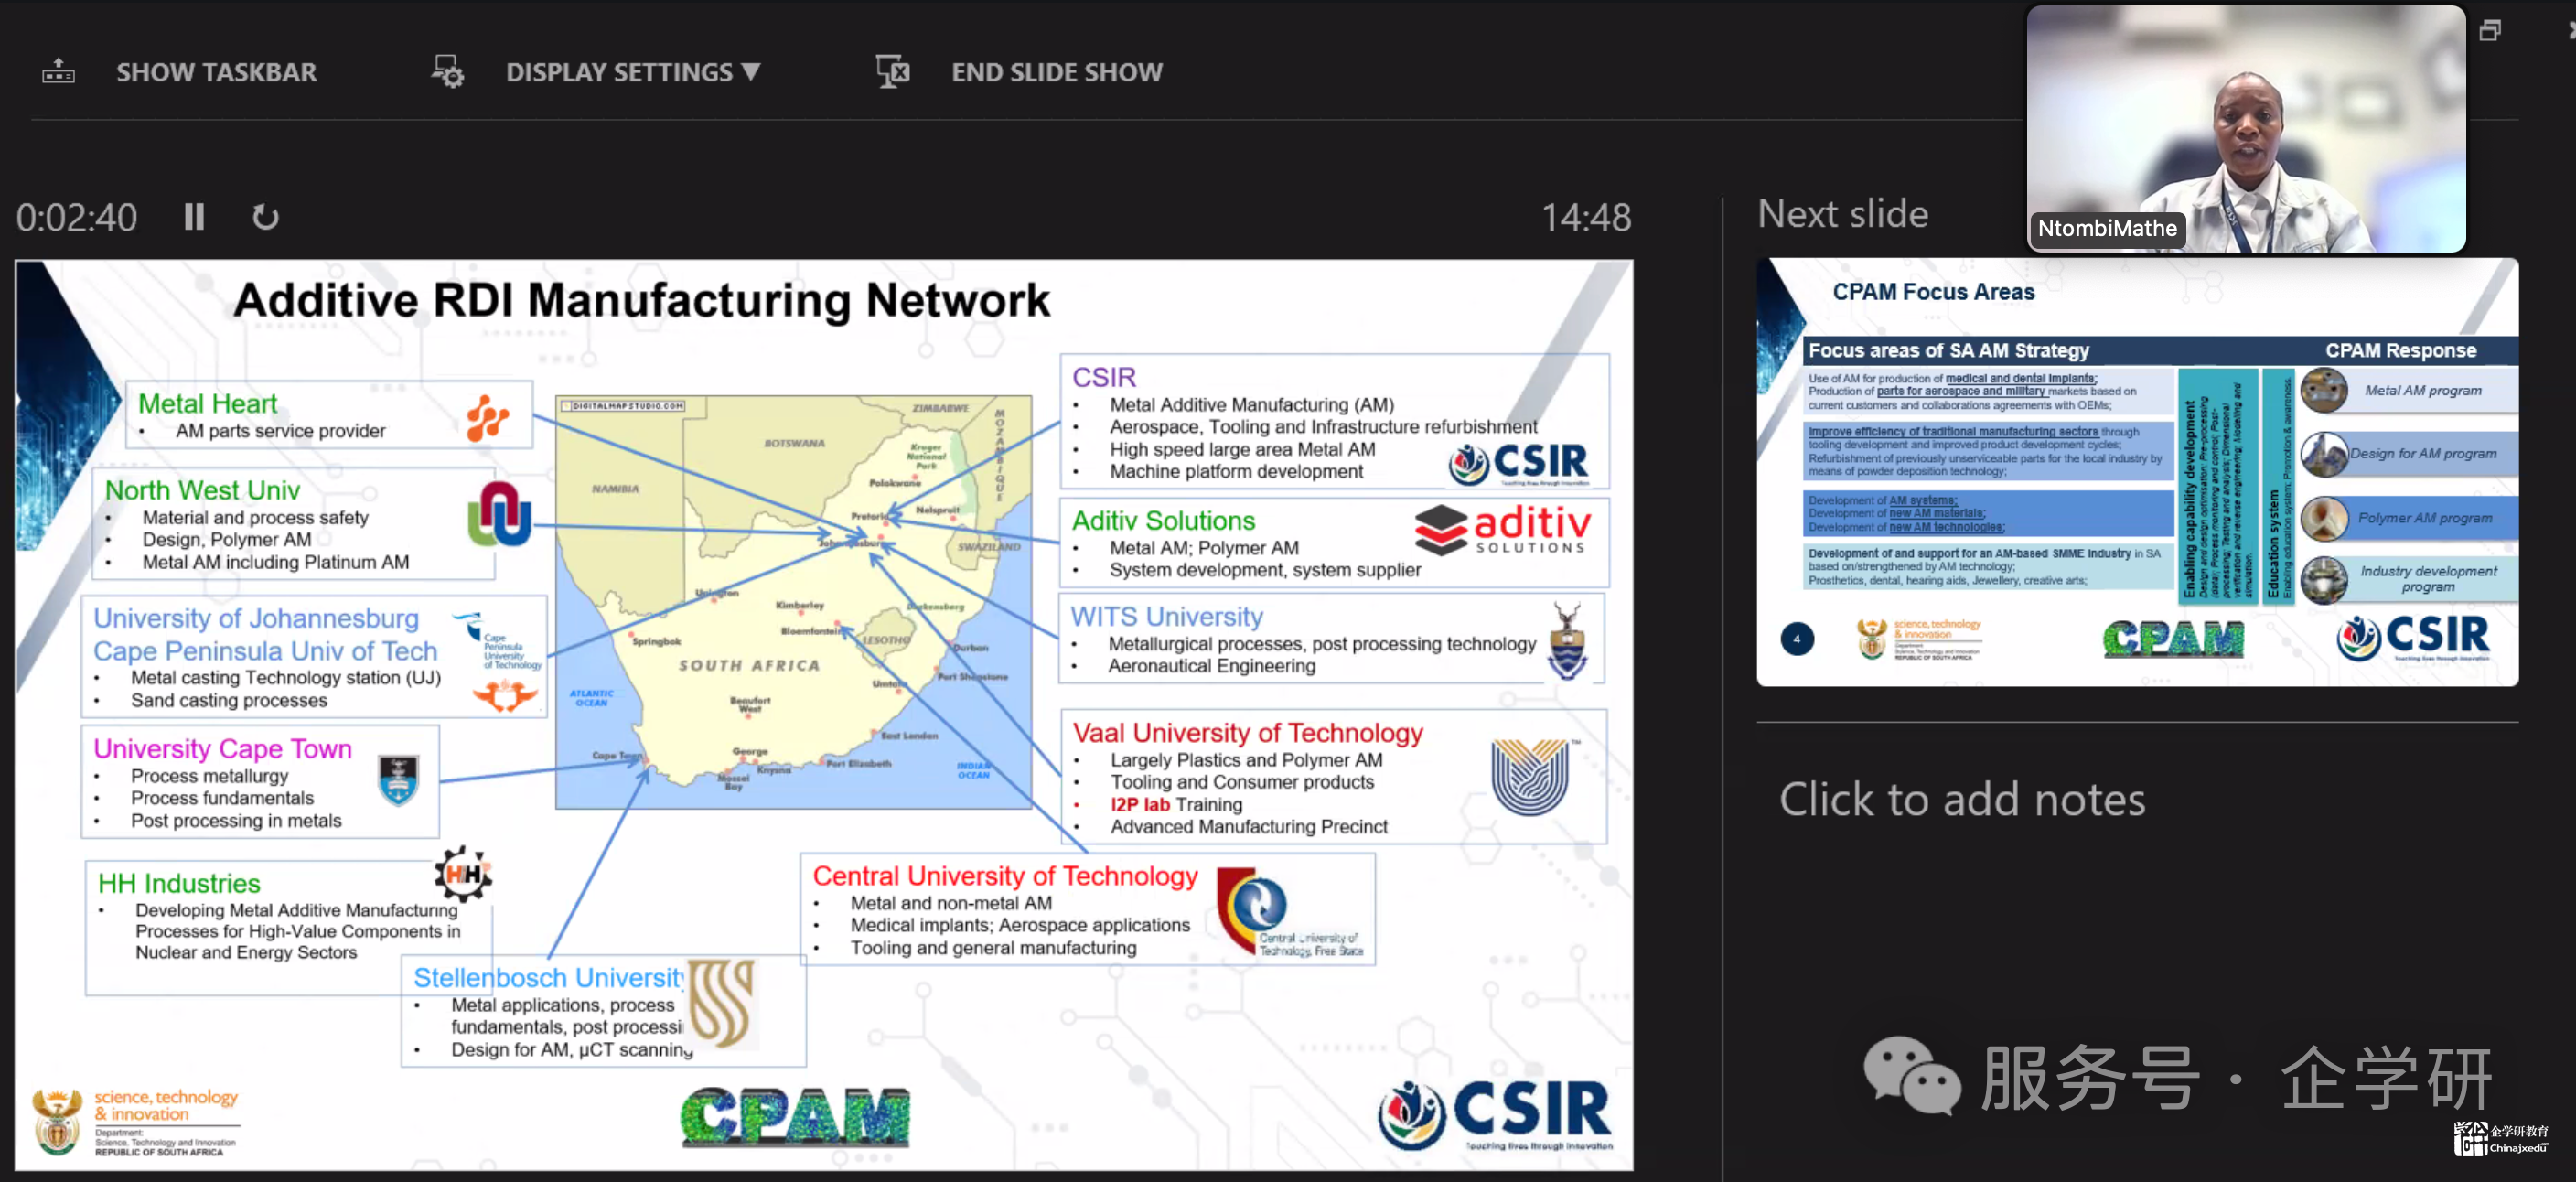The width and height of the screenshot is (2576, 1182).
Task: Click the restore window icon top right
Action: 2490,31
